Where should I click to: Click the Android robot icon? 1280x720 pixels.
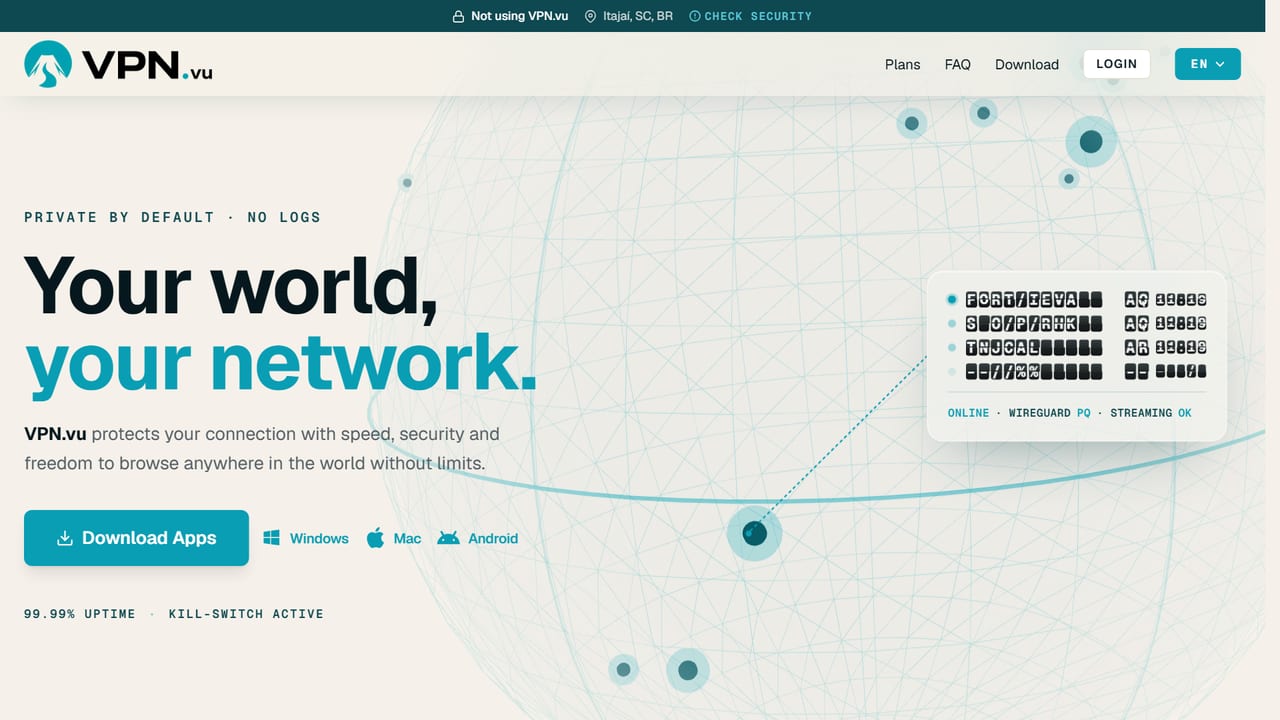pos(449,538)
